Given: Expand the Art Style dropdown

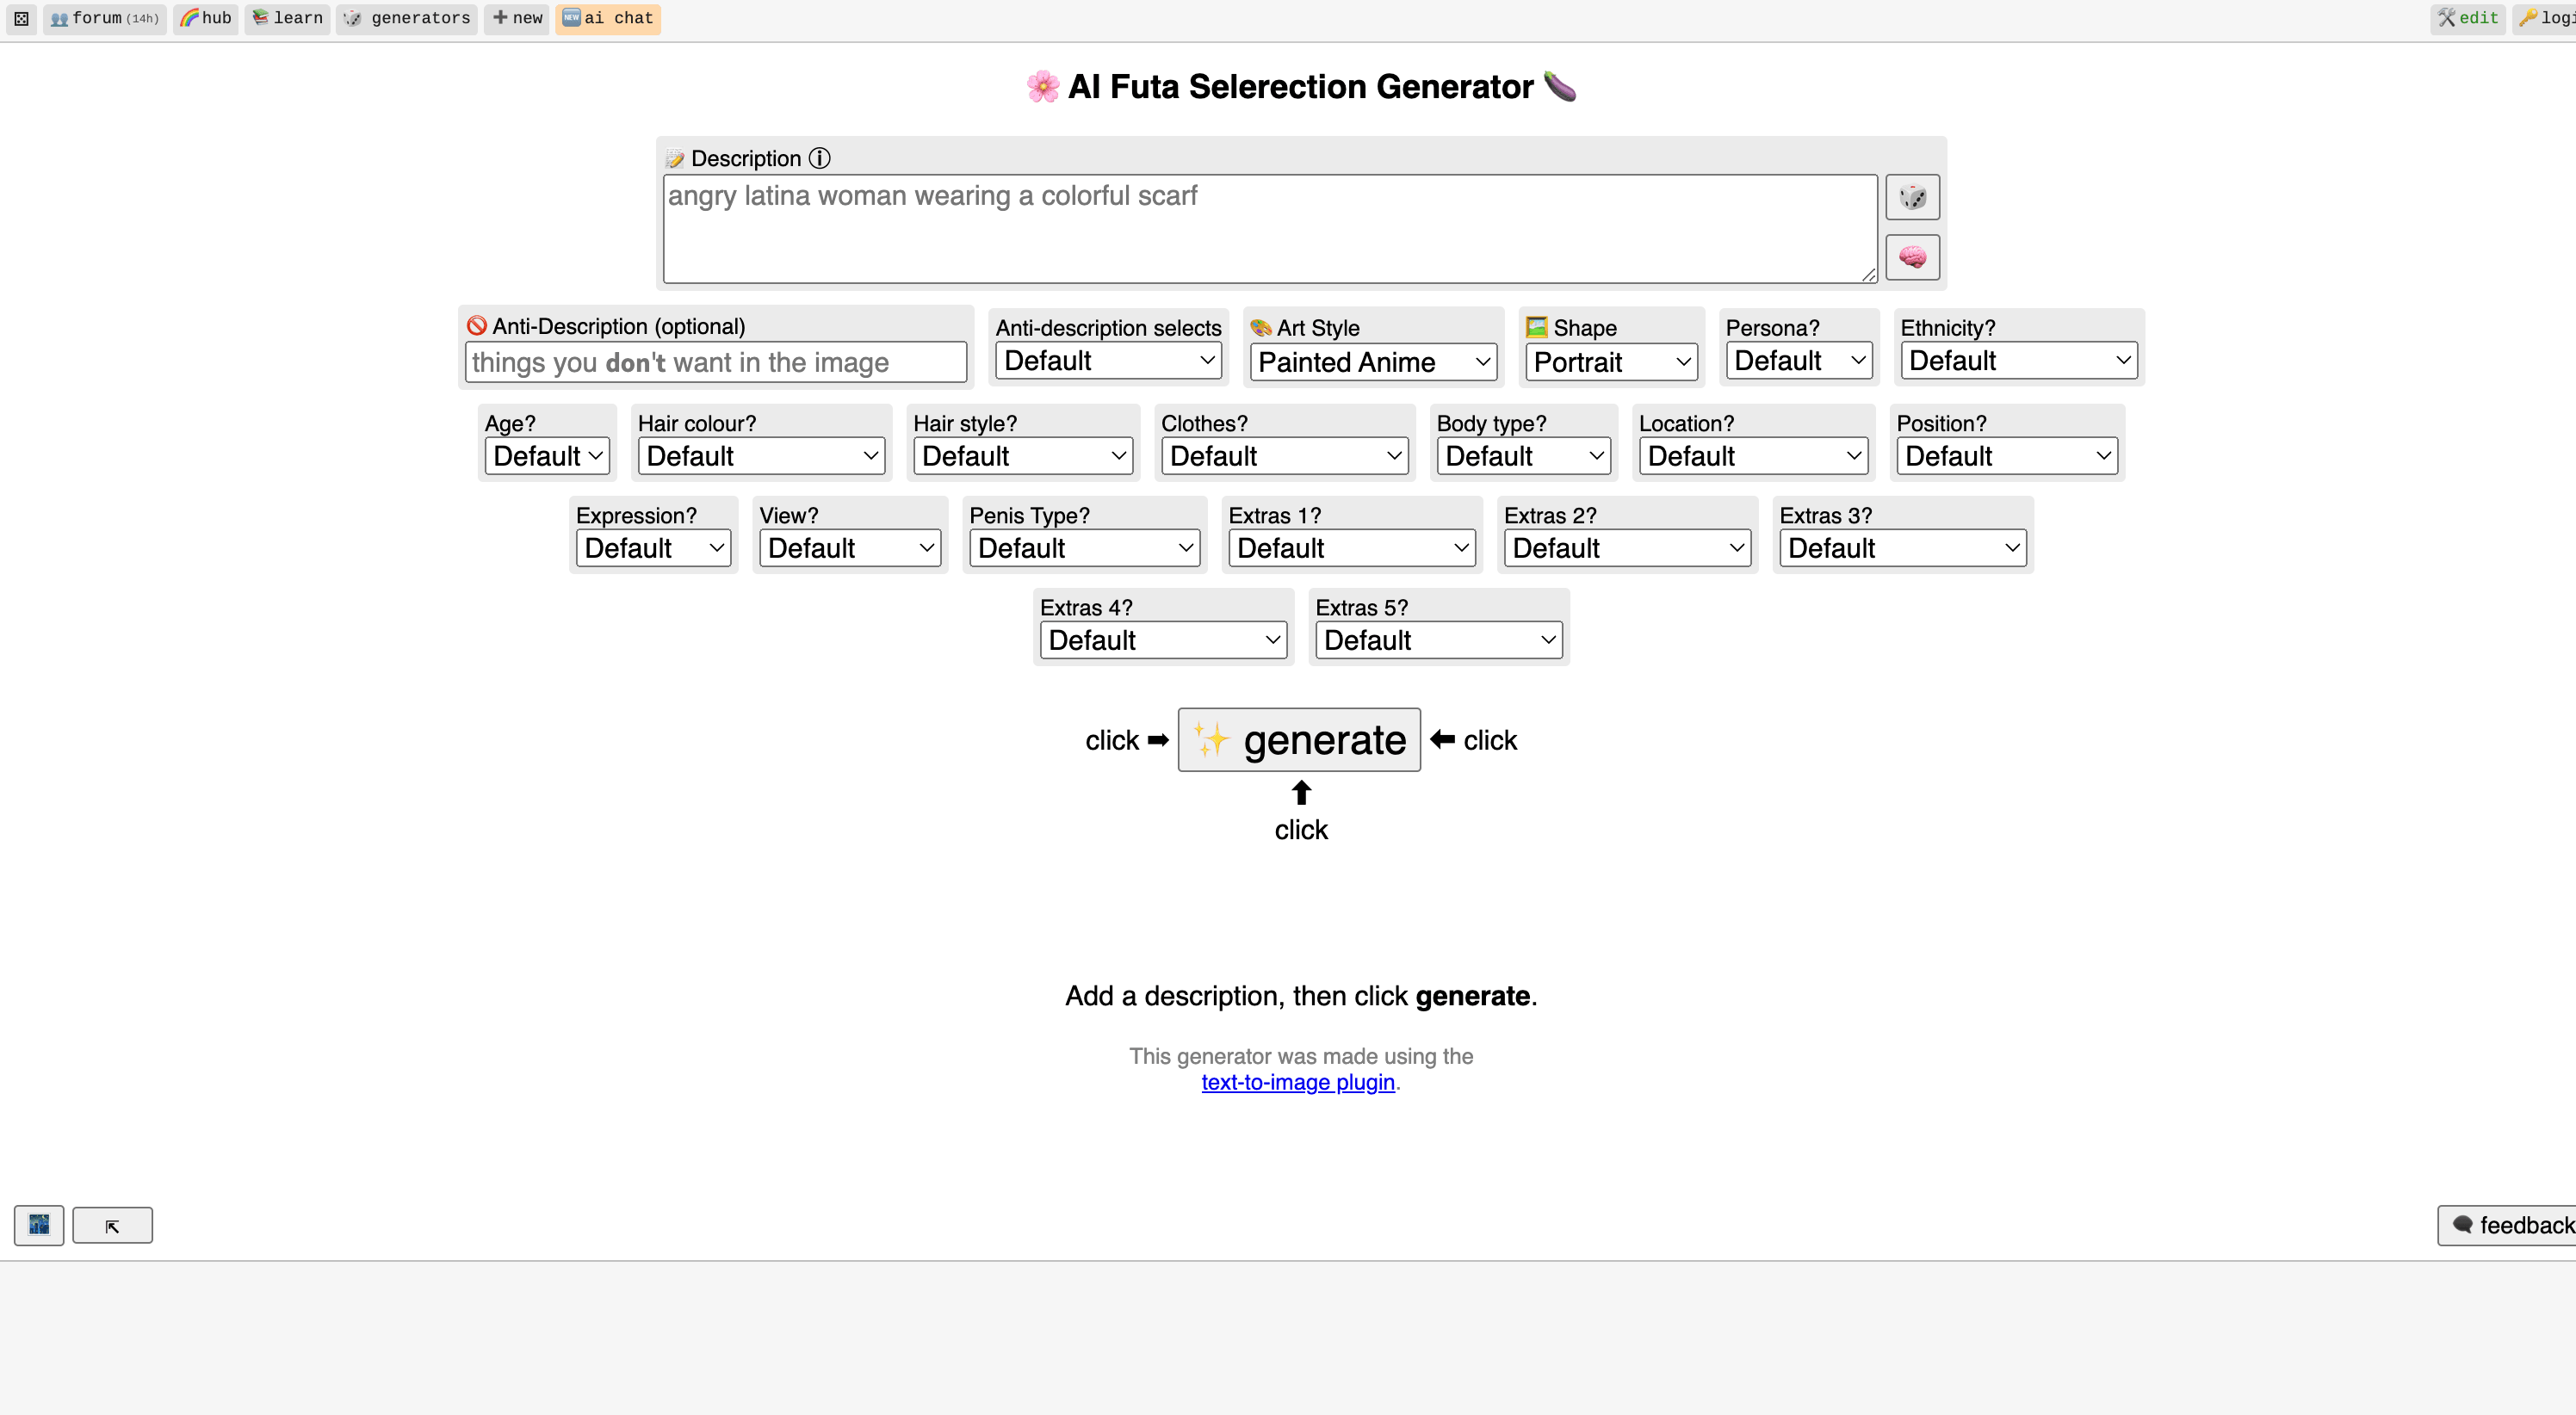Looking at the screenshot, I should pyautogui.click(x=1373, y=362).
